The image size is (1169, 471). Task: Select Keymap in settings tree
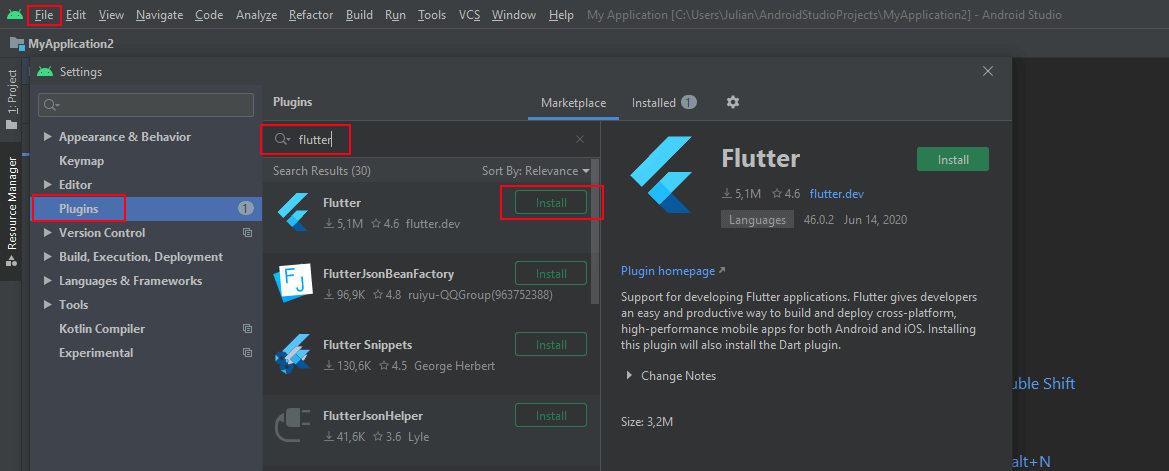click(x=81, y=161)
